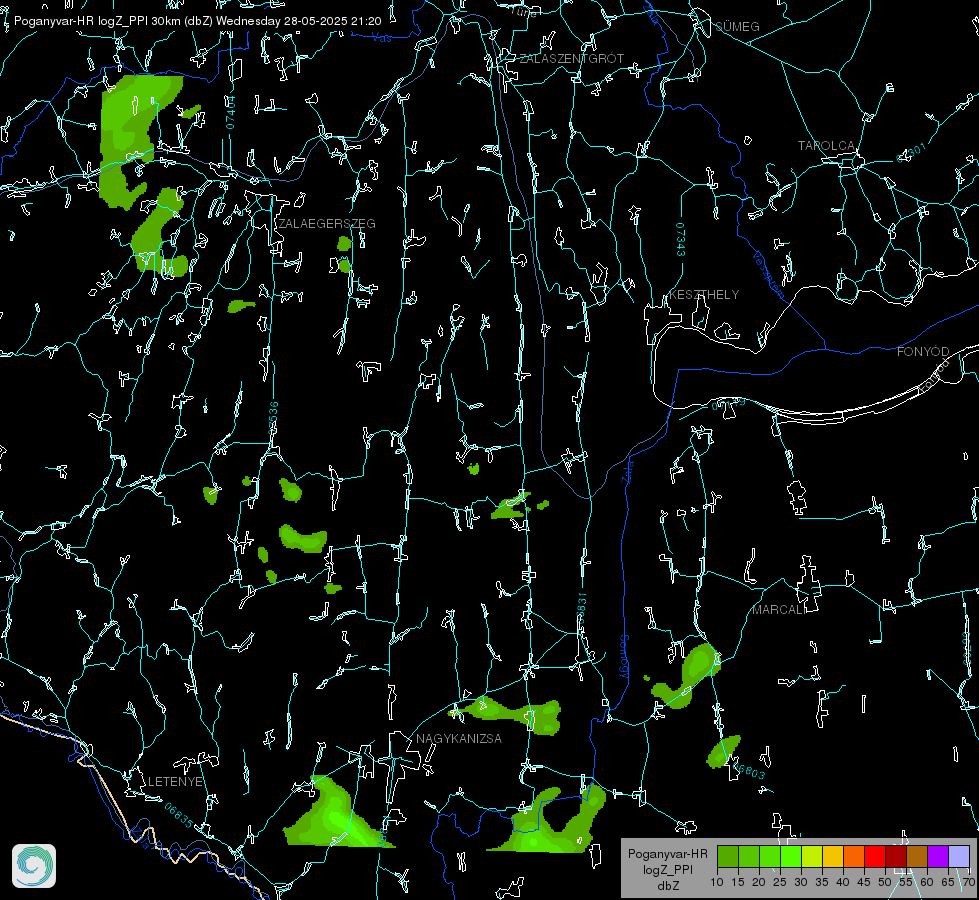979x900 pixels.
Task: Pick the 30–35 dBZ yellow-green swatch
Action: [812, 856]
